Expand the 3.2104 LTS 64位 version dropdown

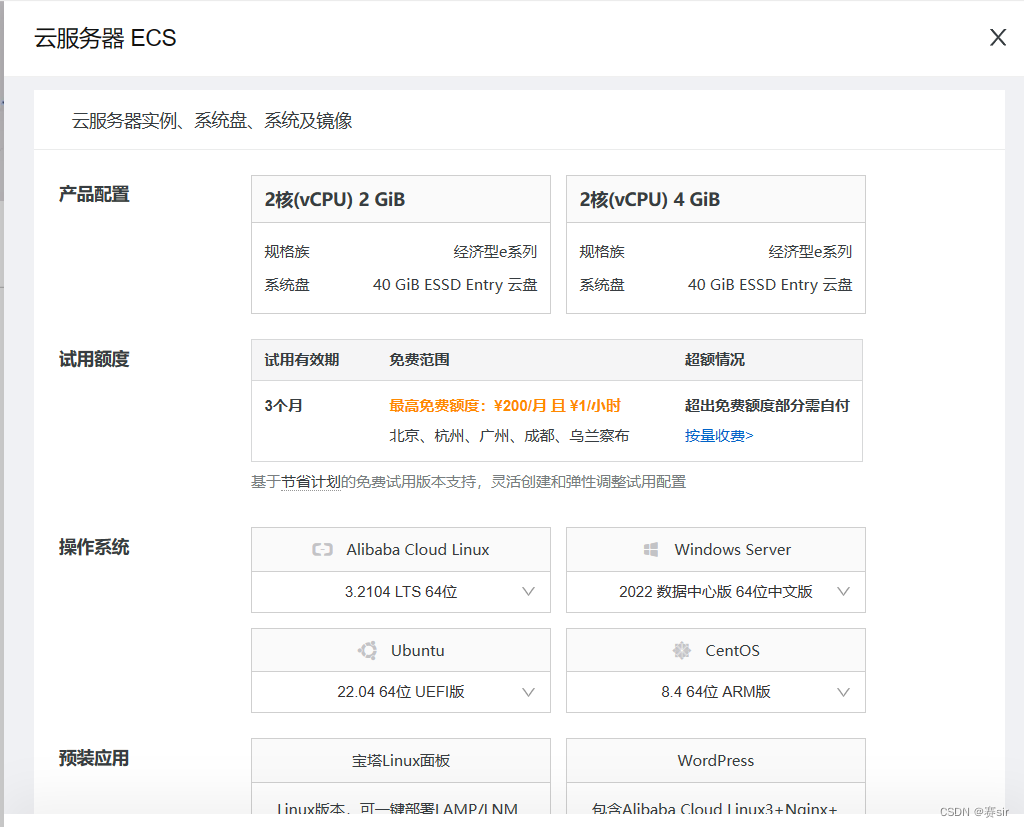coord(400,592)
